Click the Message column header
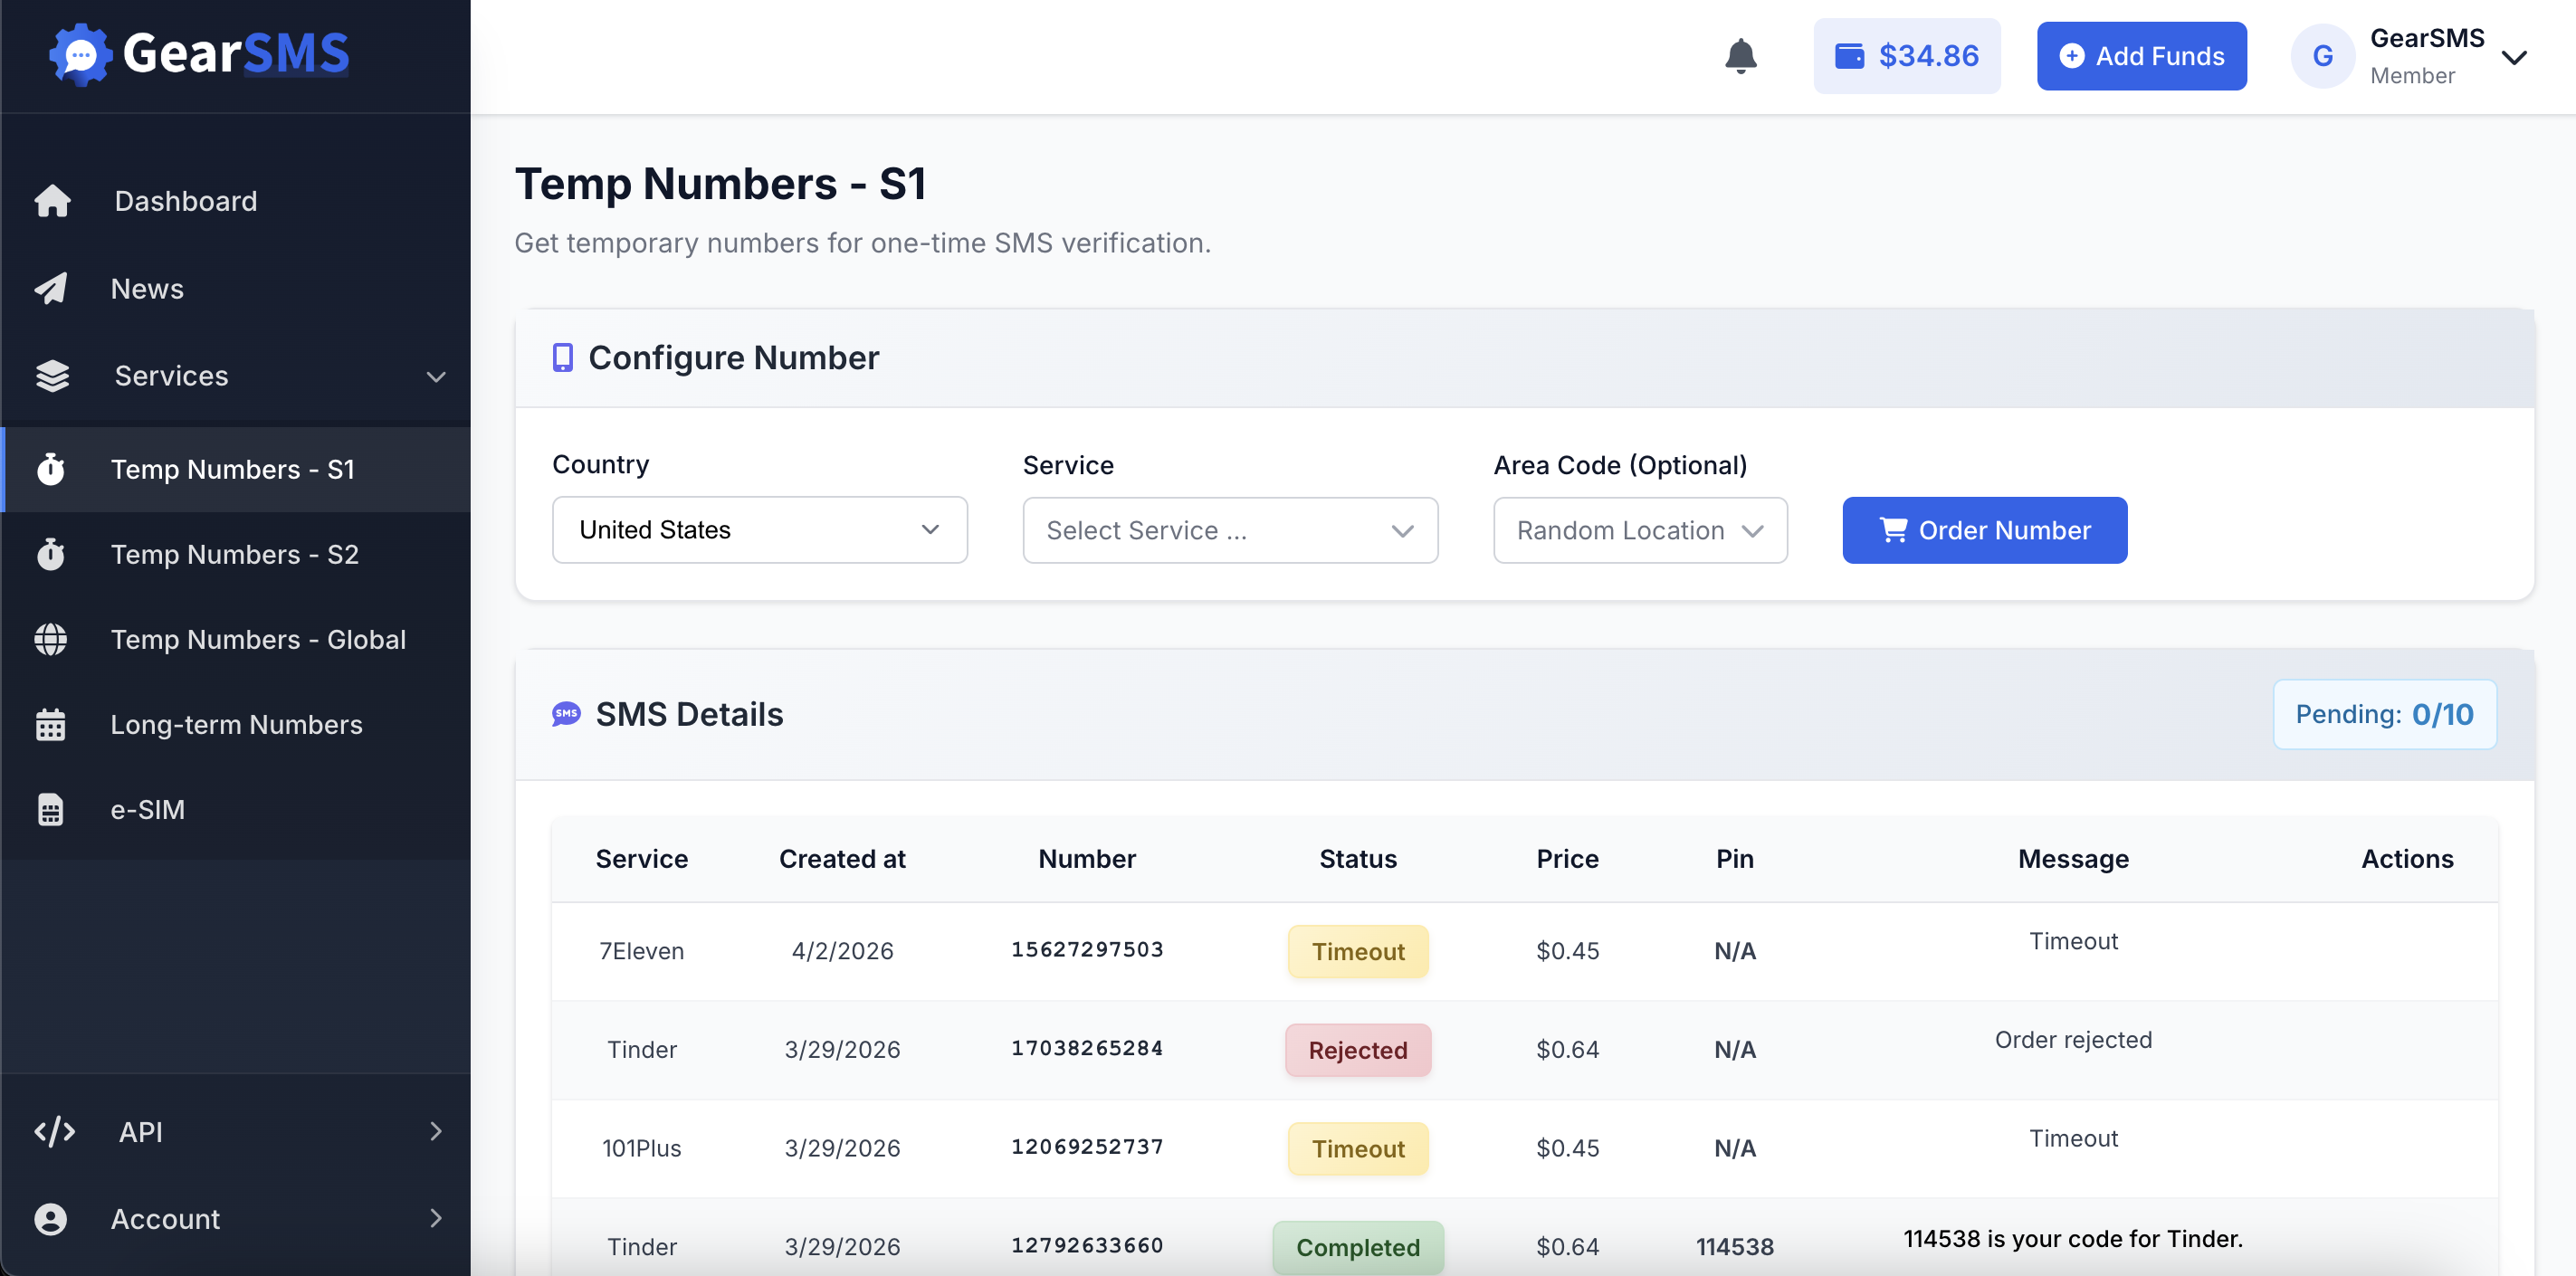The height and width of the screenshot is (1276, 2576). [2073, 859]
